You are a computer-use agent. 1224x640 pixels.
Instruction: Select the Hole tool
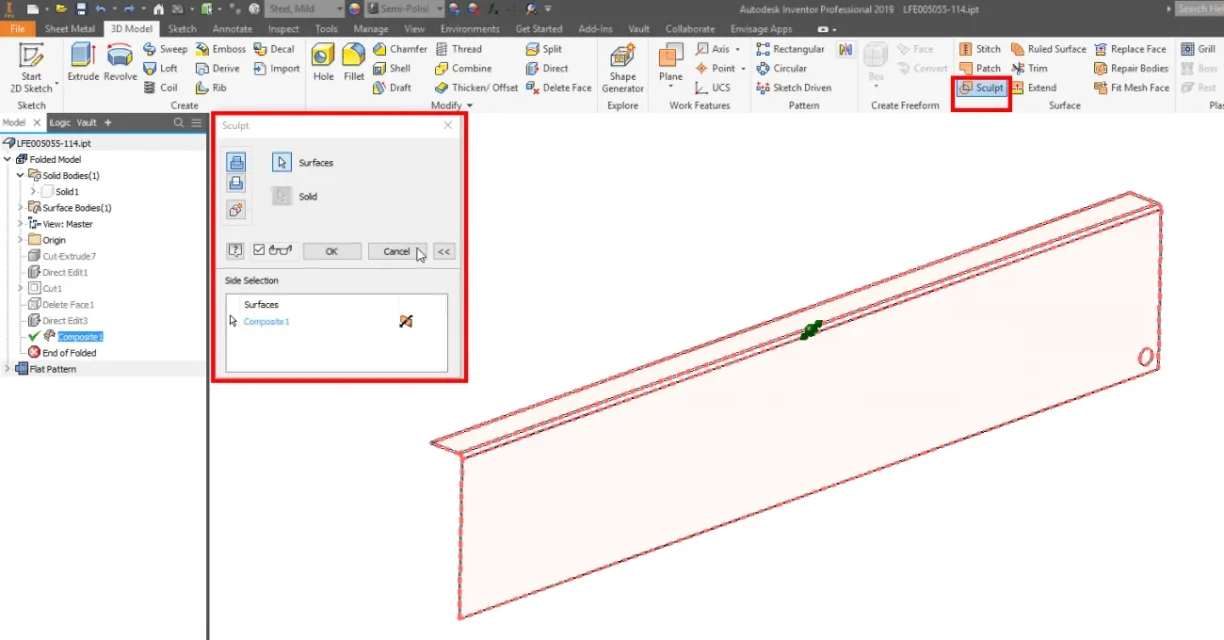point(323,61)
